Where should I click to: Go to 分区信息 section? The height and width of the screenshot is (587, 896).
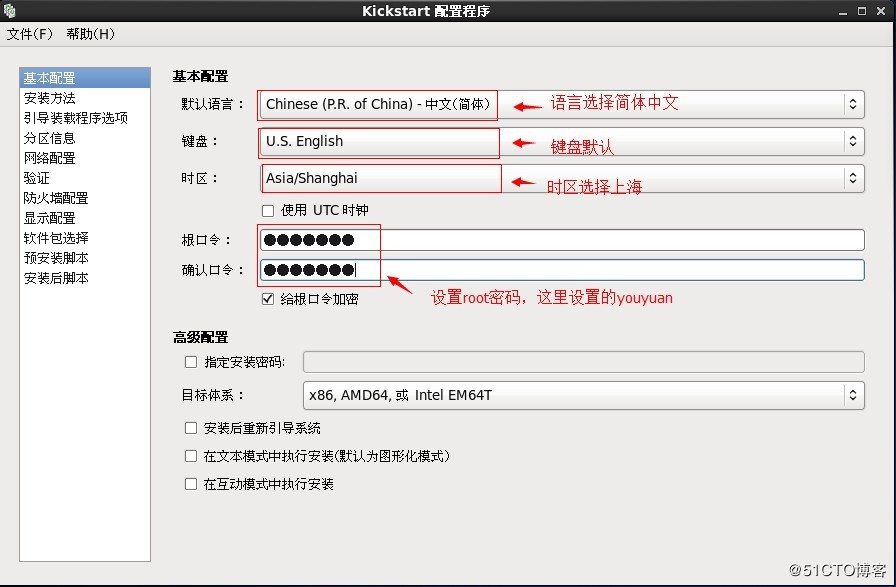[85, 138]
